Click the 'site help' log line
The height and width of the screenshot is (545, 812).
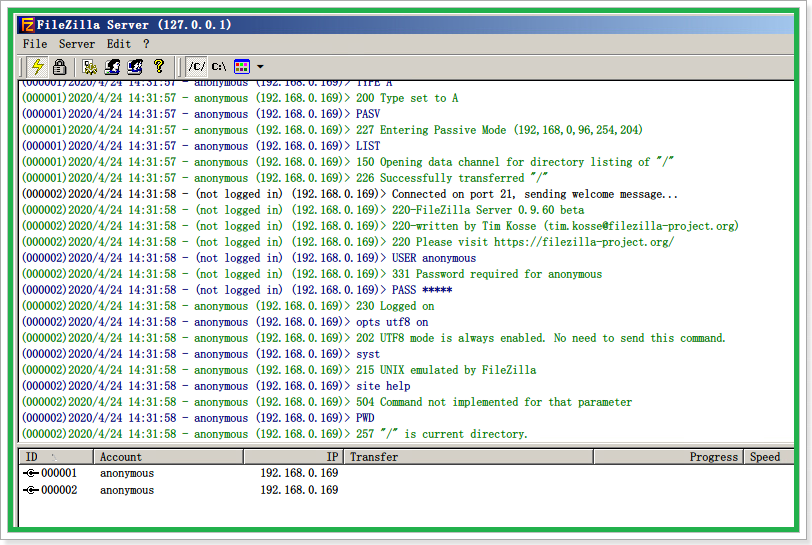pos(216,386)
